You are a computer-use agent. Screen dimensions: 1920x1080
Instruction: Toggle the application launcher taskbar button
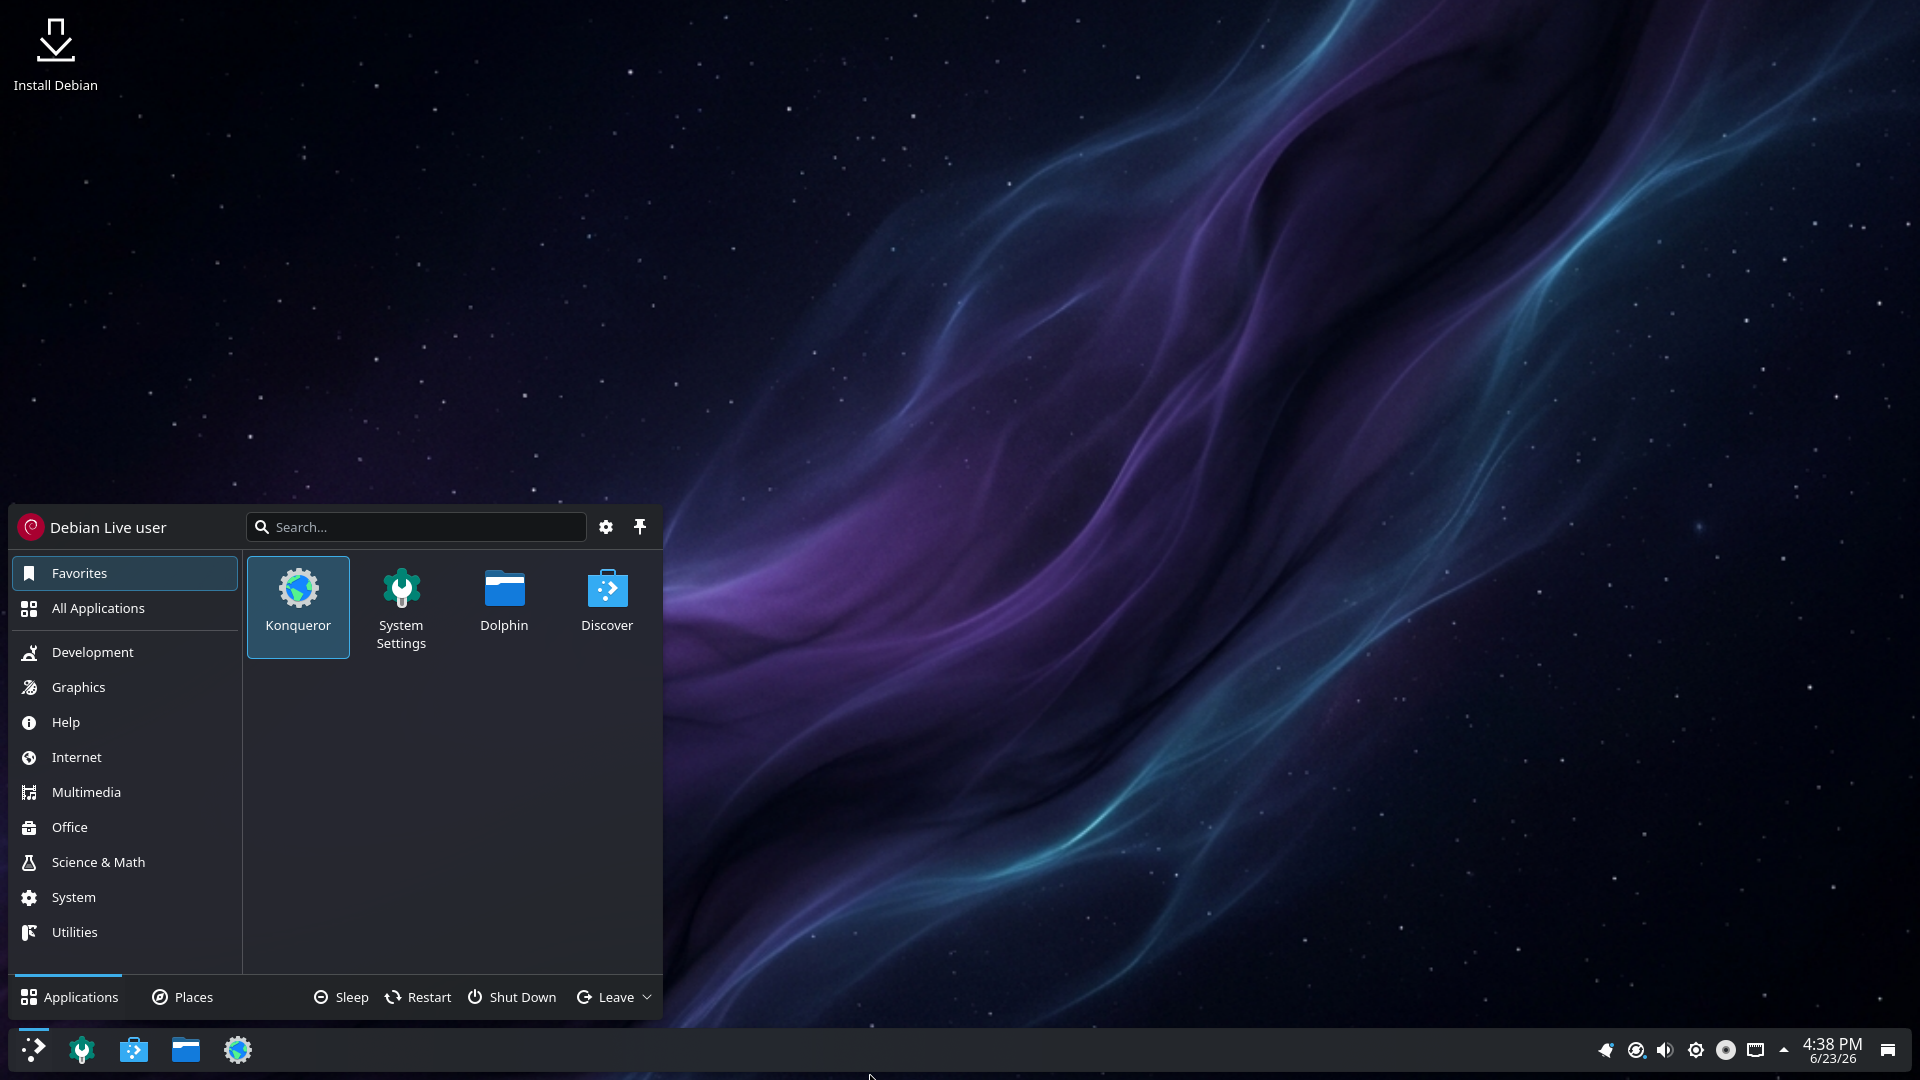pos(33,1049)
